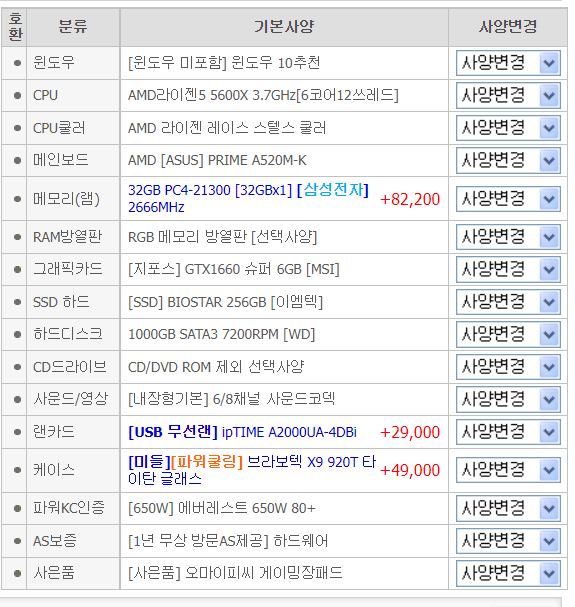Click the 브라보텍 X9 920T 타이탄 글래스 case text
Viewport: 575px width, 607px height.
[252, 470]
